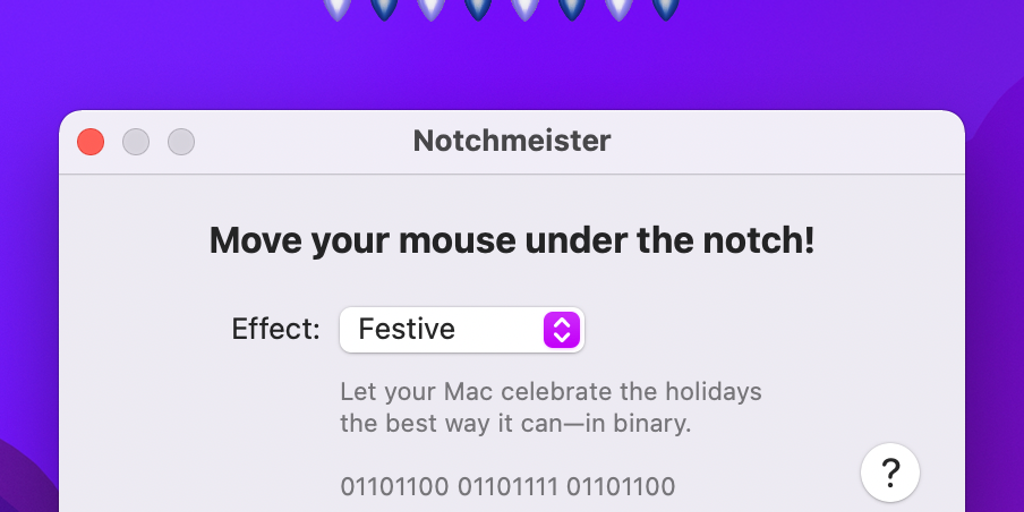Click the "Move your mouse under the notch!" heading
1024x512 pixels.
[511, 241]
